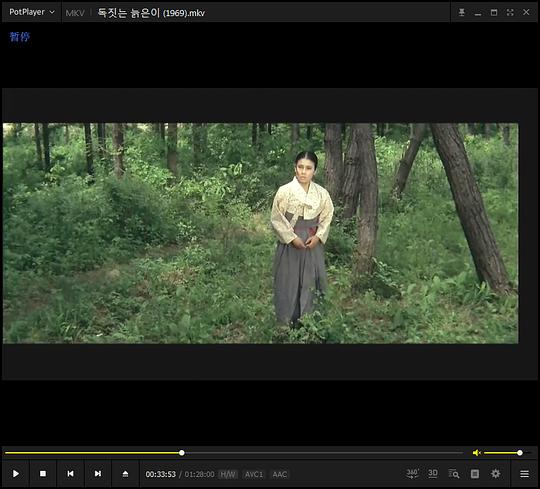Open the control panel gear icon
Viewport: 540px width, 489px height.
point(496,474)
